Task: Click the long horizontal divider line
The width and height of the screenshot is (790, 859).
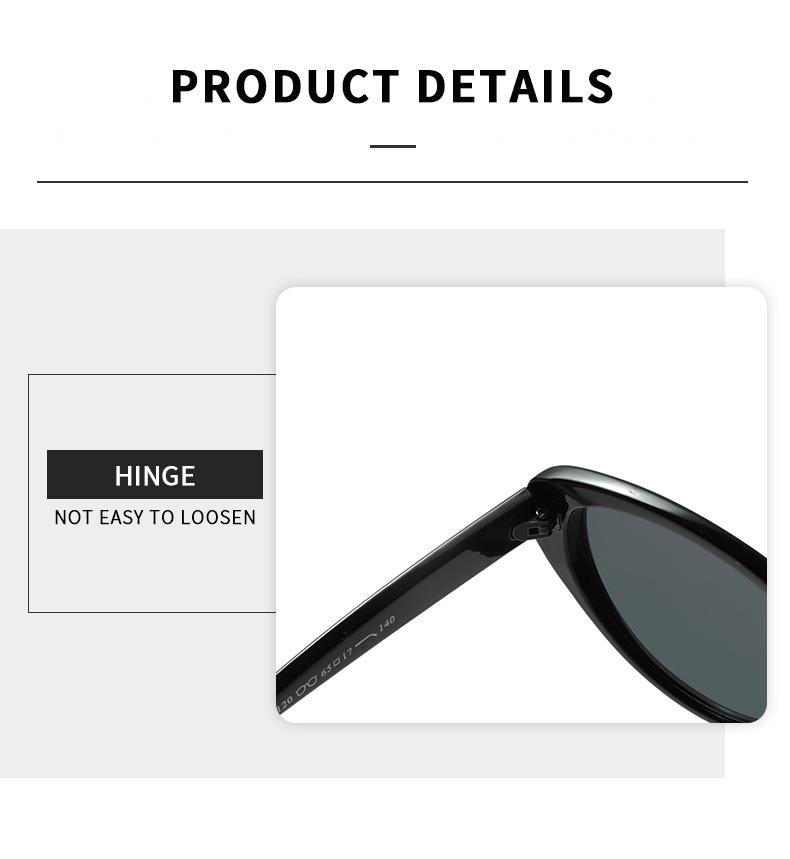Action: [x=392, y=181]
